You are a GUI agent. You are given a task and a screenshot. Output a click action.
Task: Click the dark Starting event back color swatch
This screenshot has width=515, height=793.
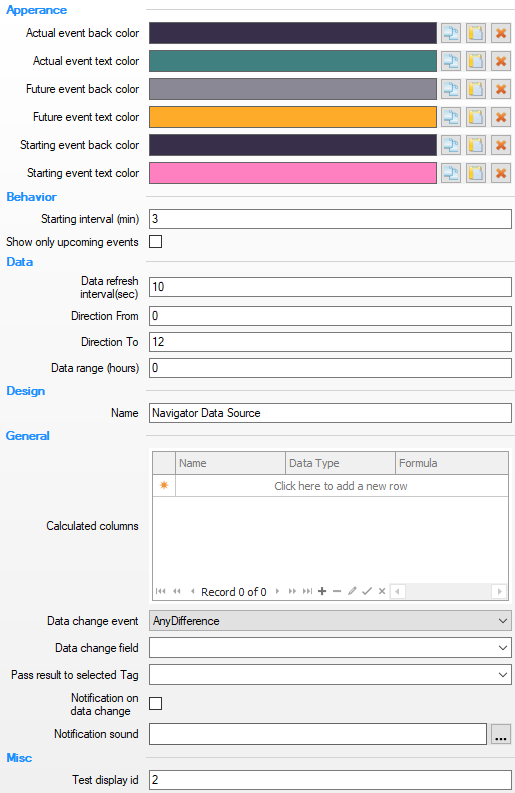coord(293,145)
